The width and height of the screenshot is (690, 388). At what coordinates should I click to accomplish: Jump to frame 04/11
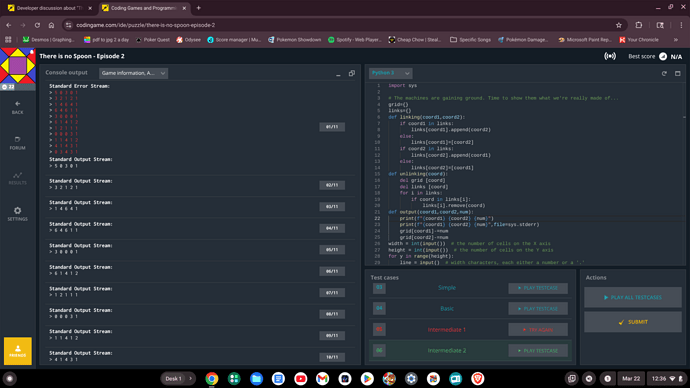(x=332, y=228)
